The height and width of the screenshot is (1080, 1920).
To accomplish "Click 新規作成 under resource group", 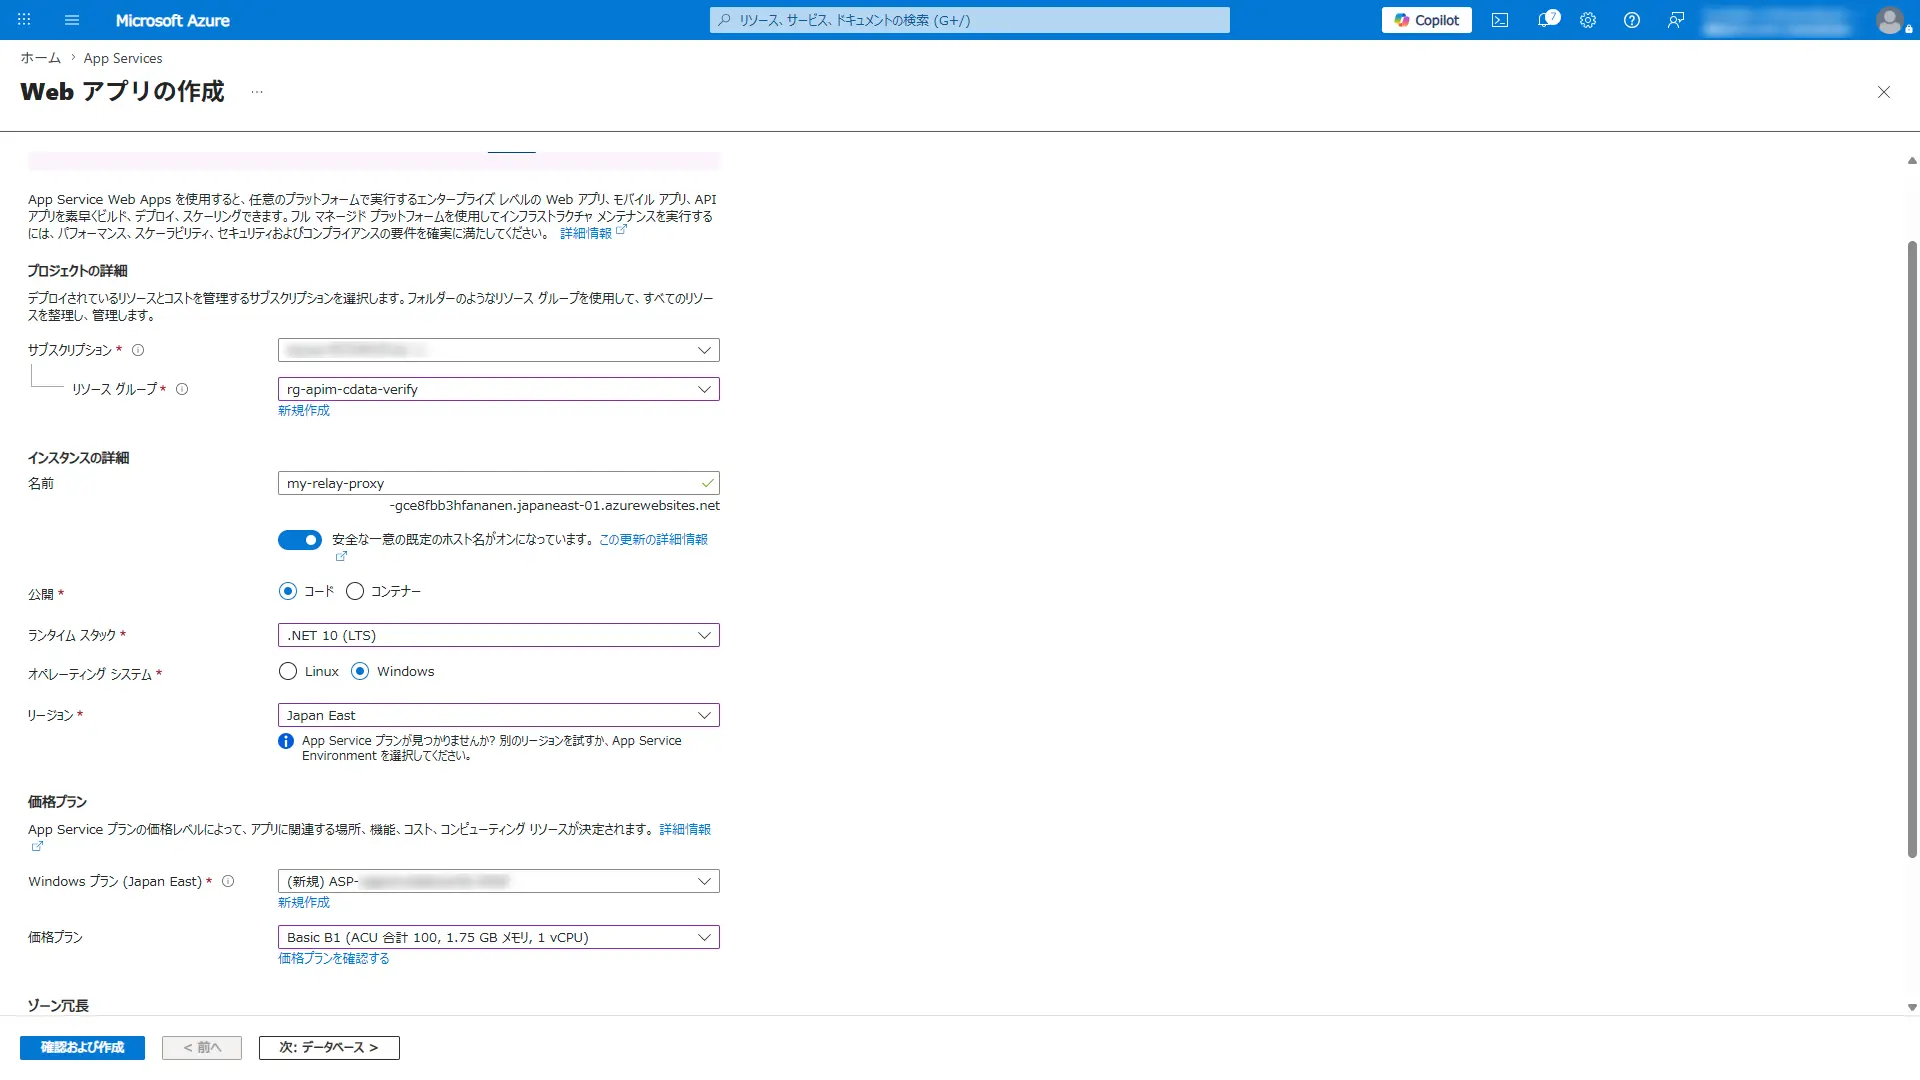I will (x=304, y=410).
